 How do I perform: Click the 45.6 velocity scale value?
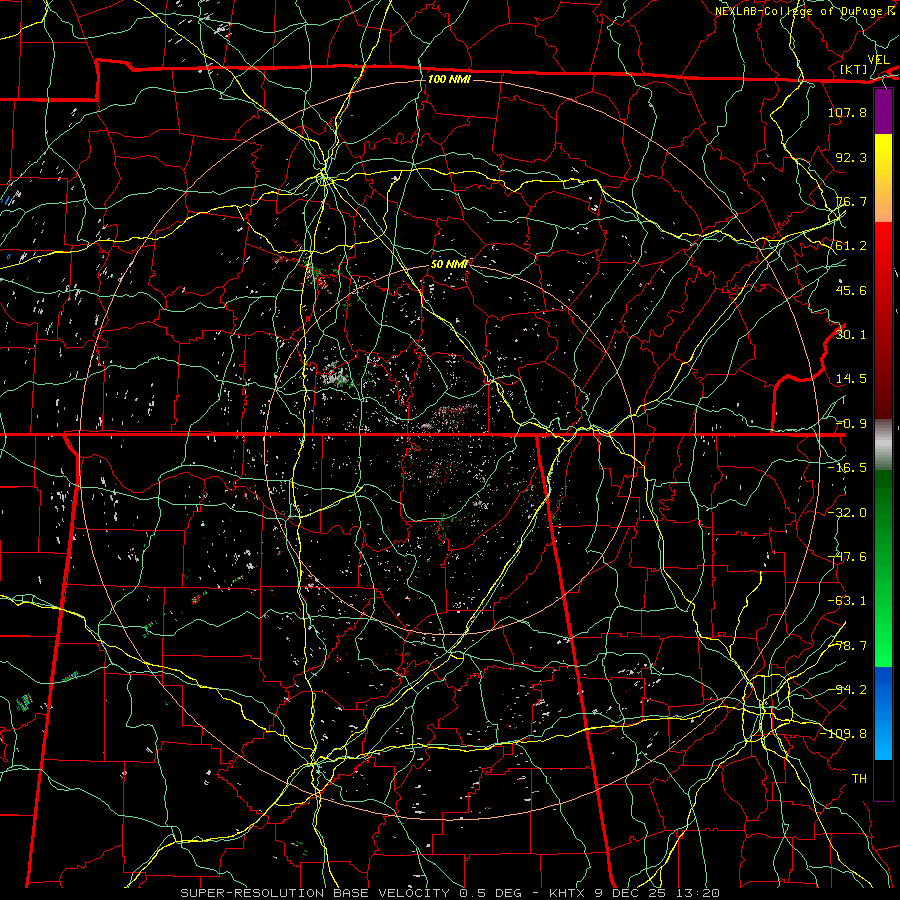click(x=851, y=290)
